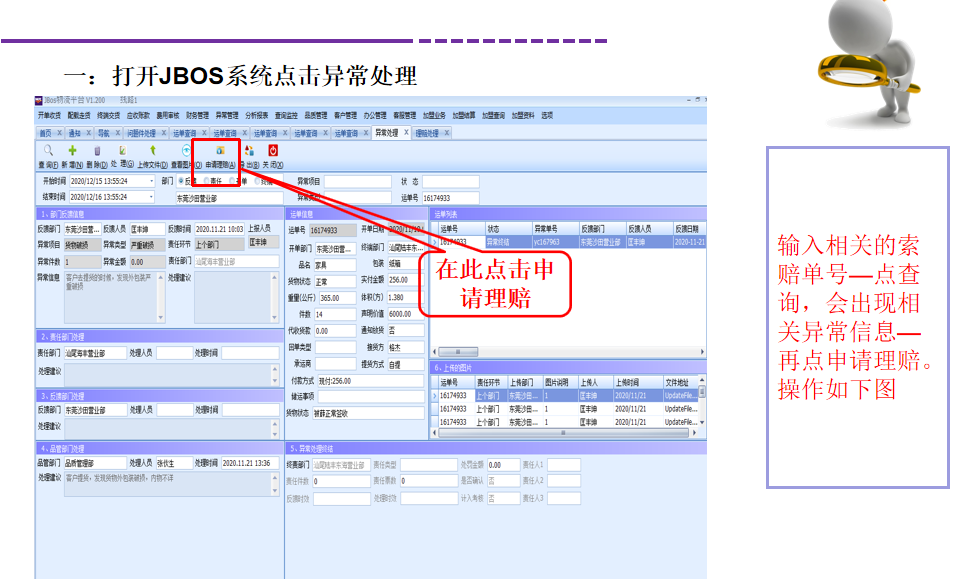Screen dimensions: 960x587
Task: Click the 处罚金额 field
Action: pyautogui.click(x=503, y=465)
